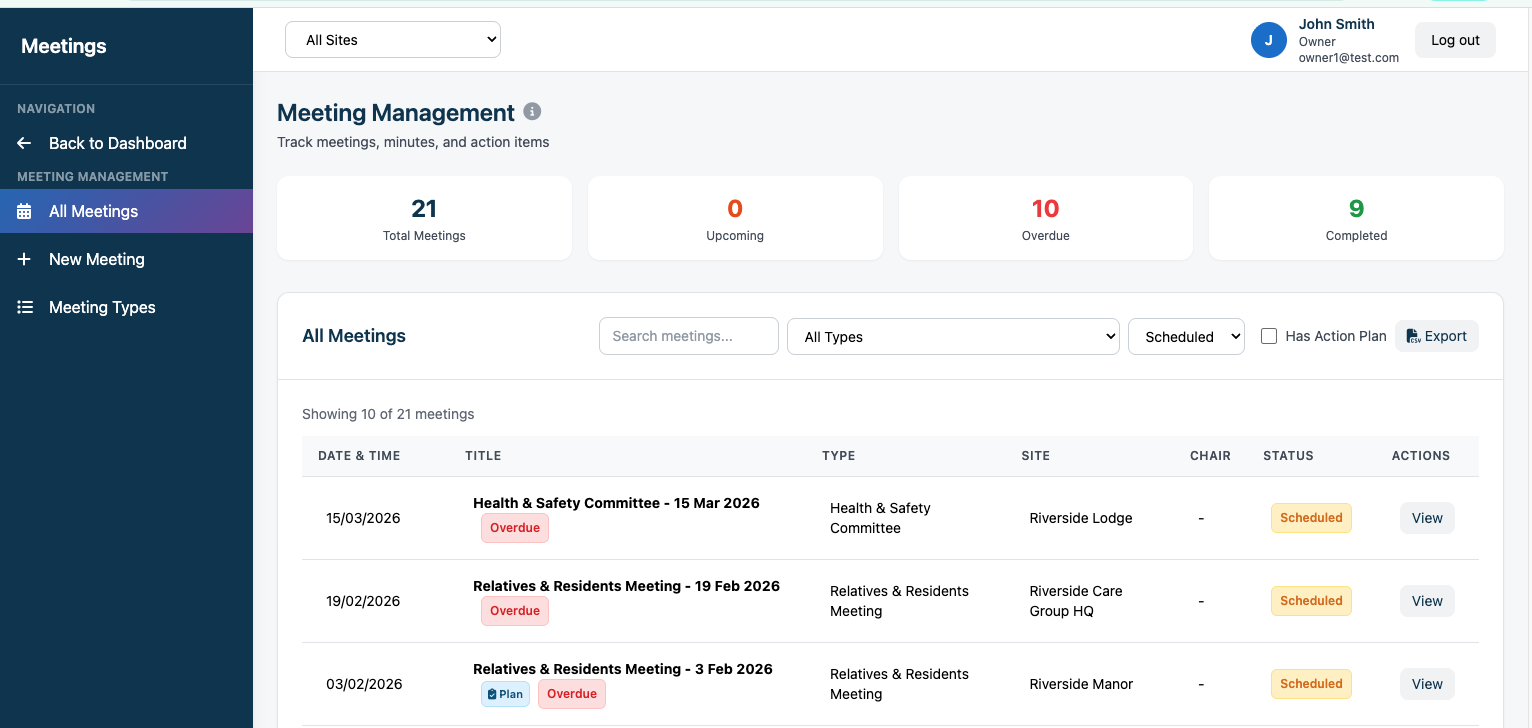
Task: Open the Scheduled status dropdown
Action: [1186, 337]
